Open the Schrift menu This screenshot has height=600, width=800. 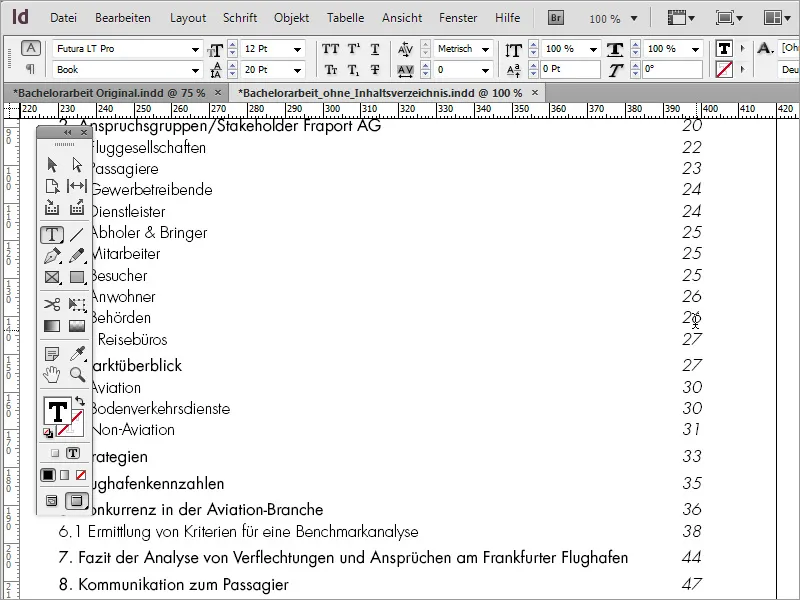(240, 18)
